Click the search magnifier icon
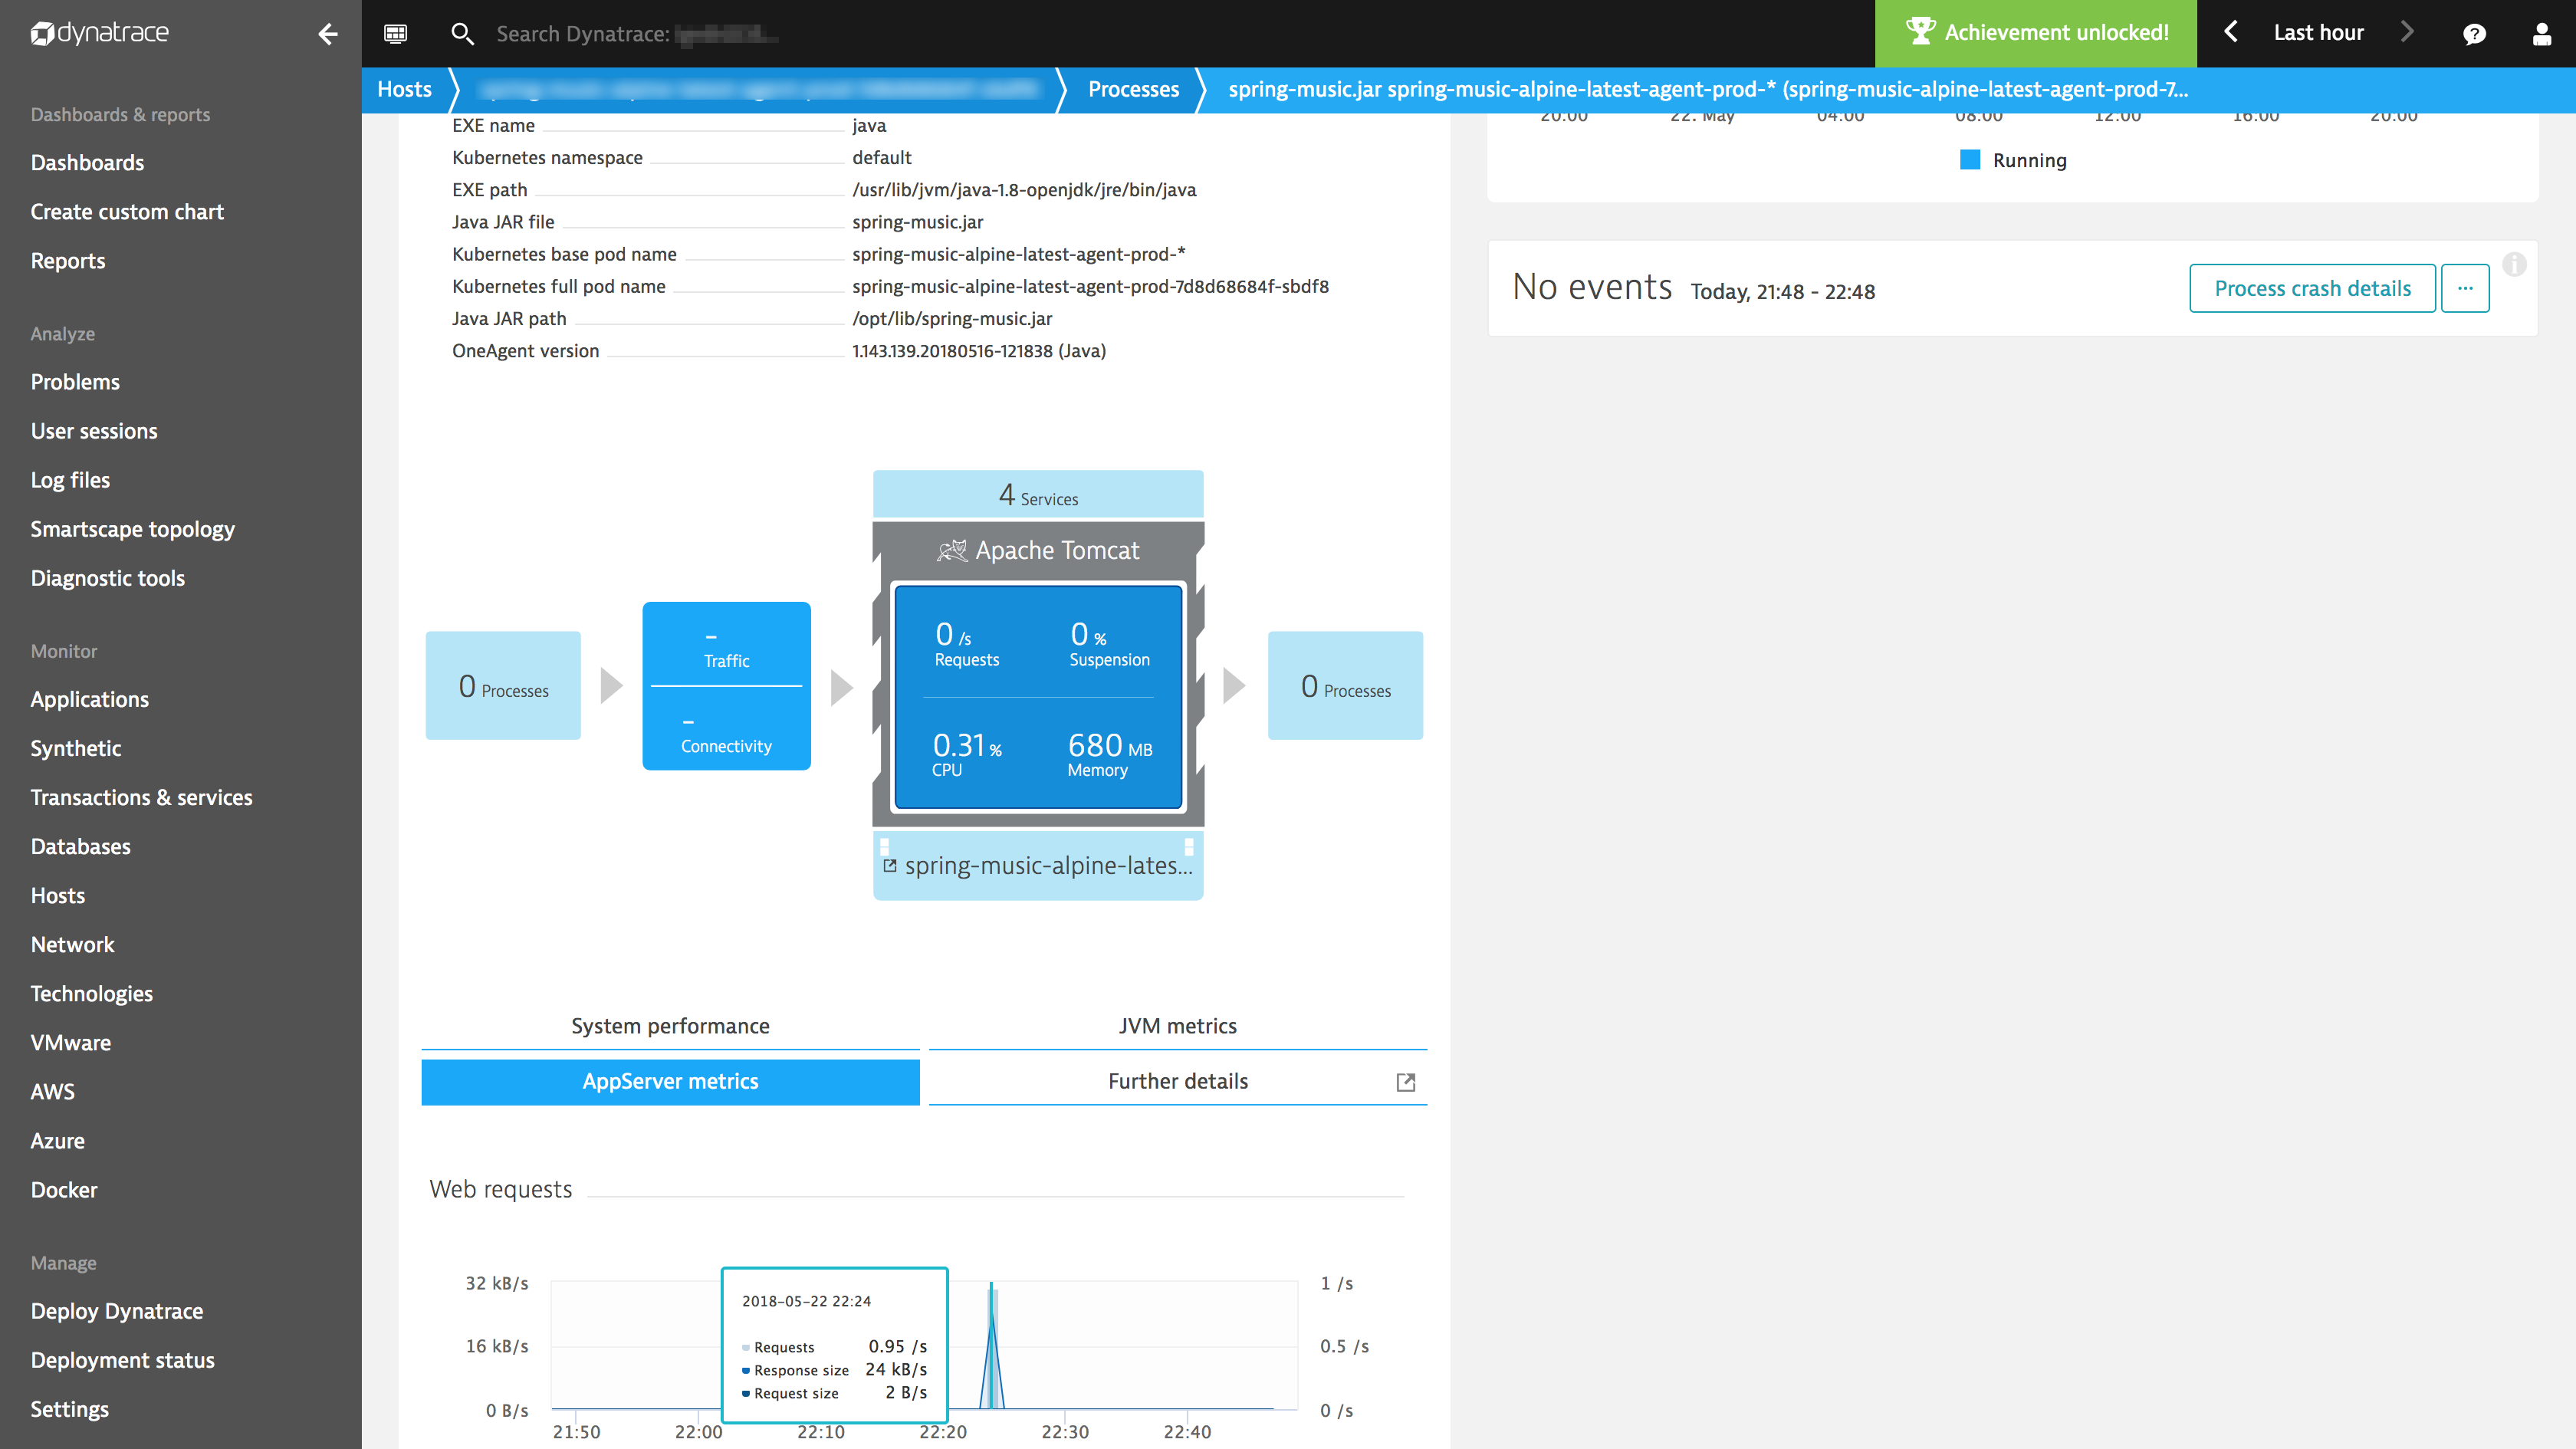The height and width of the screenshot is (1449, 2576). coord(462,34)
